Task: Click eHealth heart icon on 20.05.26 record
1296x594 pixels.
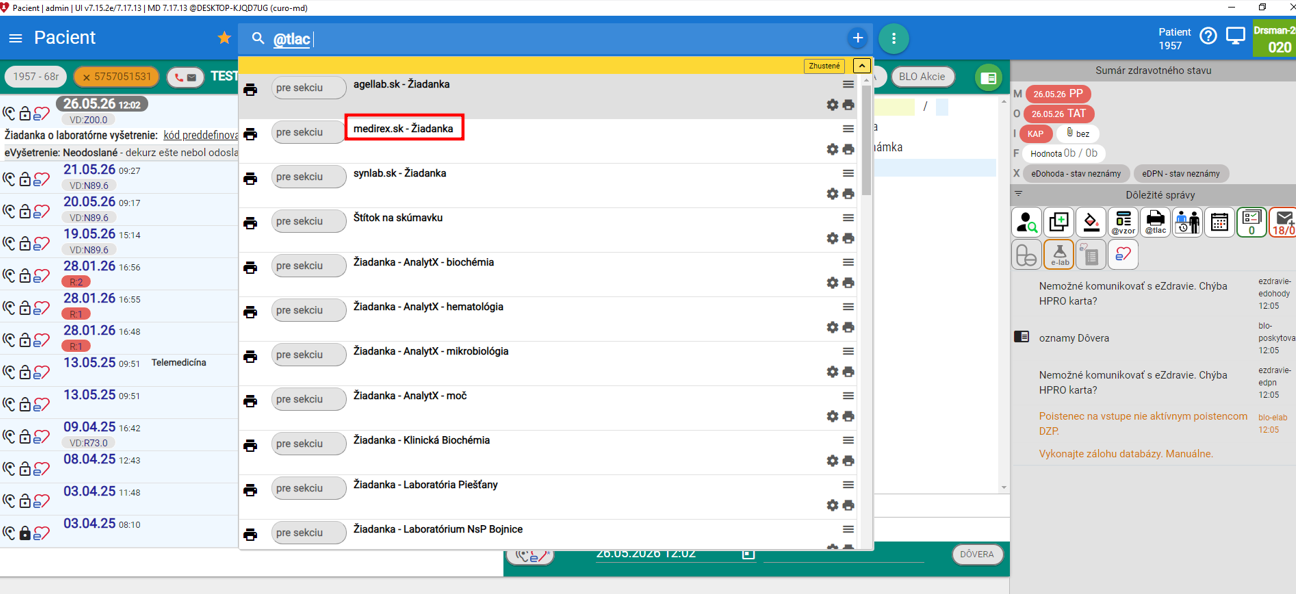Action: pos(41,211)
